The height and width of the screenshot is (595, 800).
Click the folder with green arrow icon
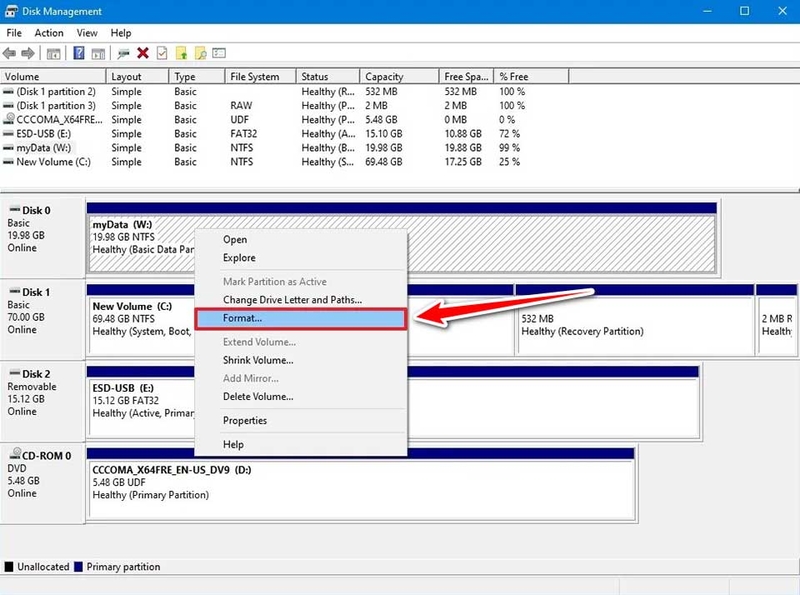181,53
